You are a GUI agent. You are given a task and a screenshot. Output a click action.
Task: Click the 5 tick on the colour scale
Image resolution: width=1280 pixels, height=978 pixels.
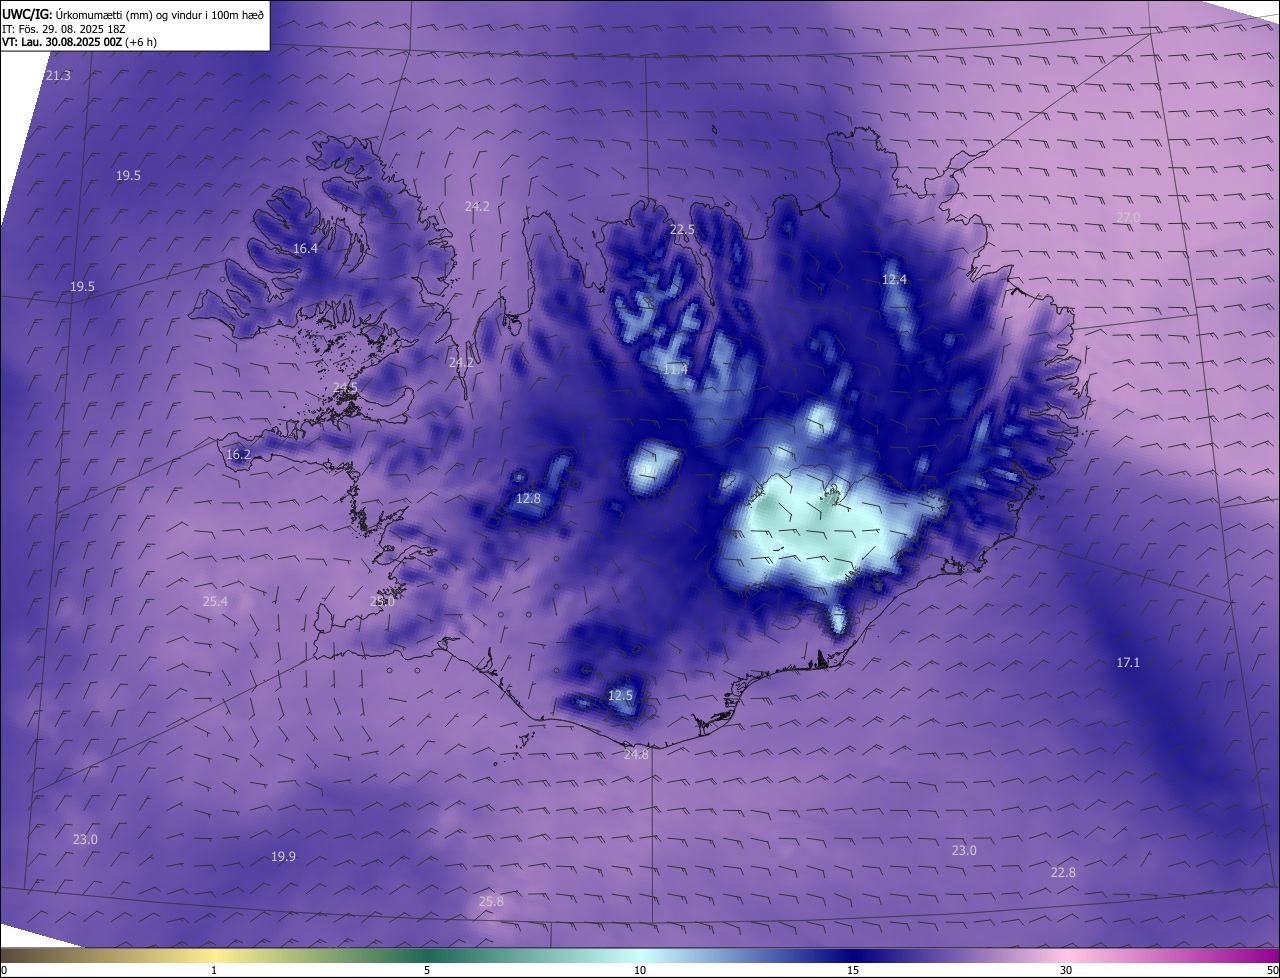coord(427,971)
